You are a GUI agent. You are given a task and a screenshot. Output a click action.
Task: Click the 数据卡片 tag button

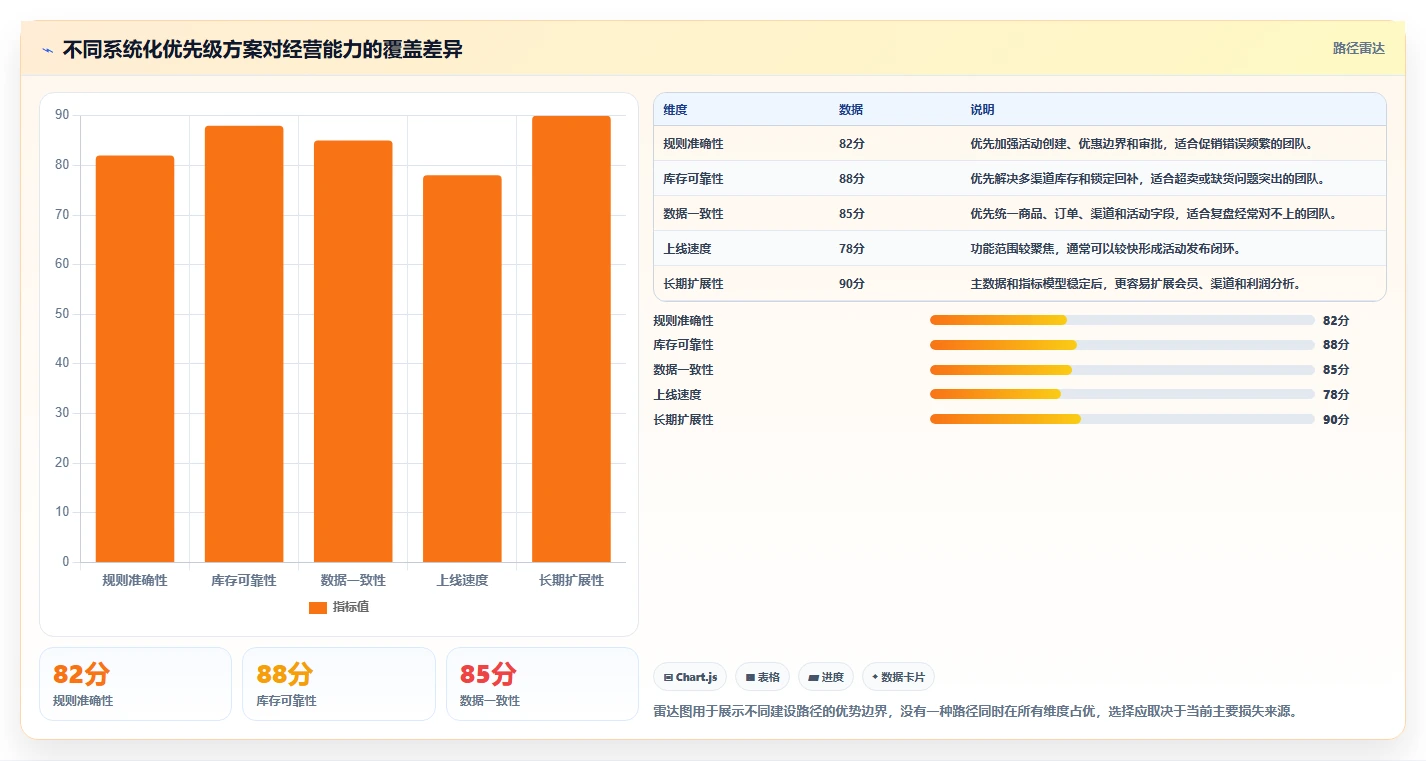click(x=898, y=677)
